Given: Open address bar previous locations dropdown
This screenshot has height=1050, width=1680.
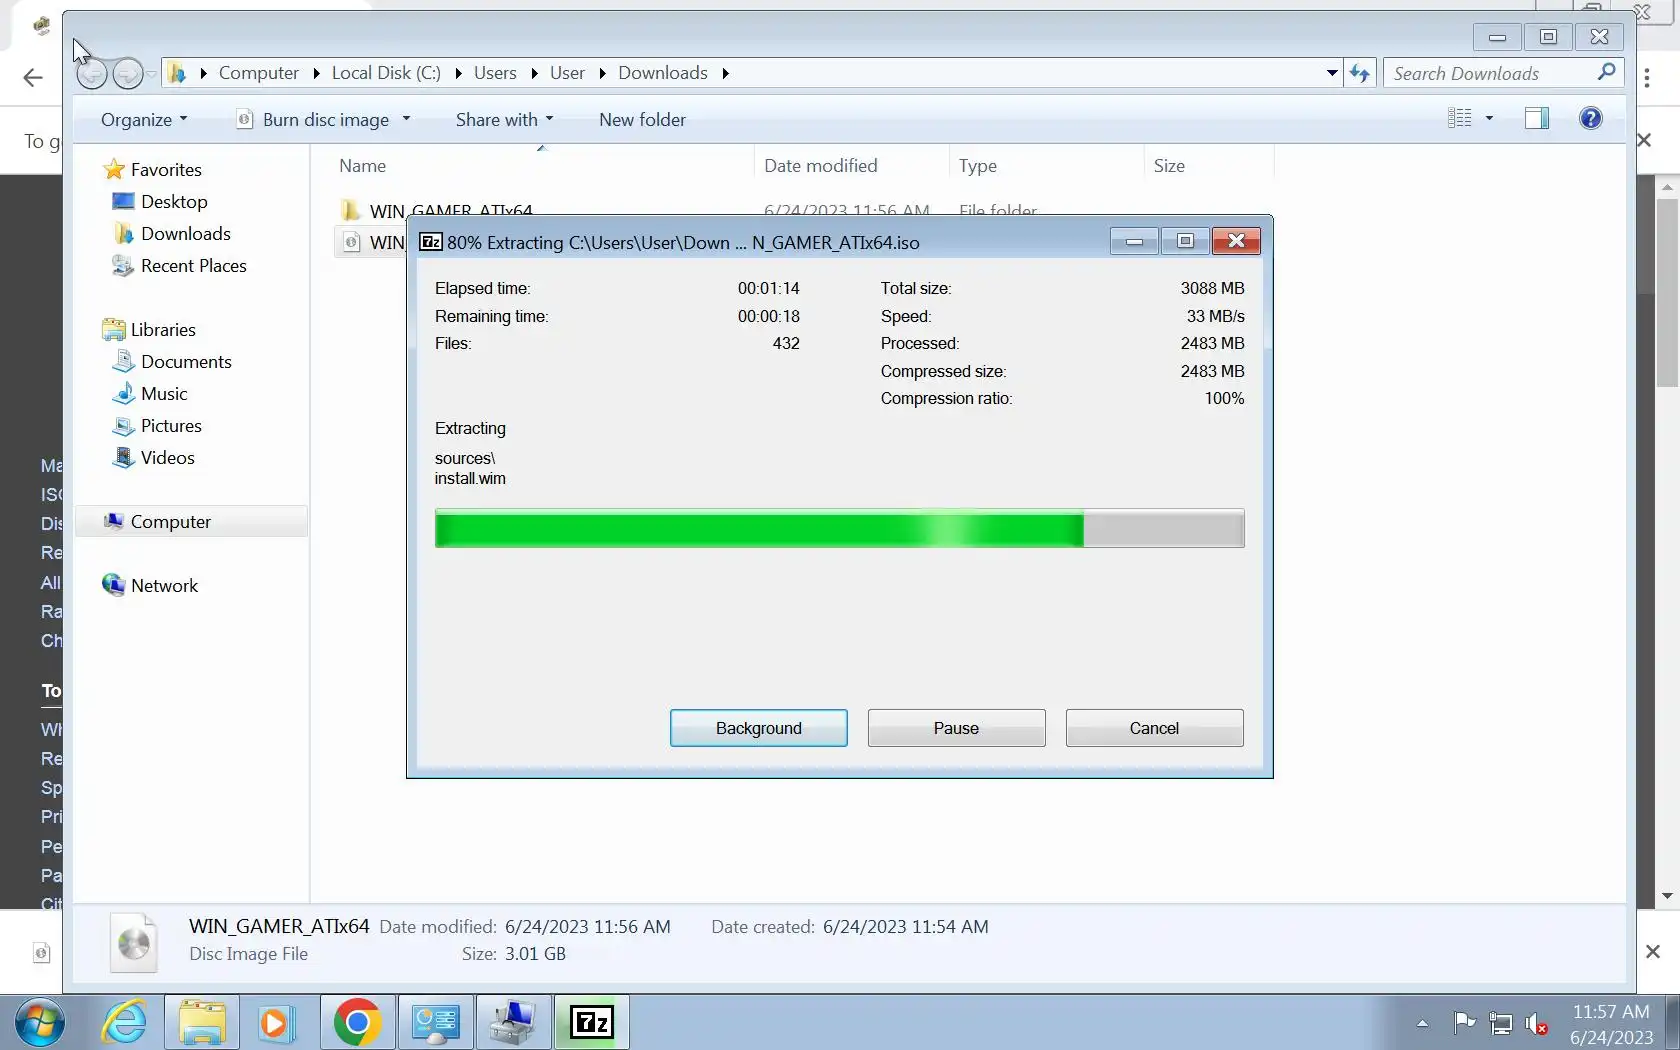Looking at the screenshot, I should (x=1332, y=73).
